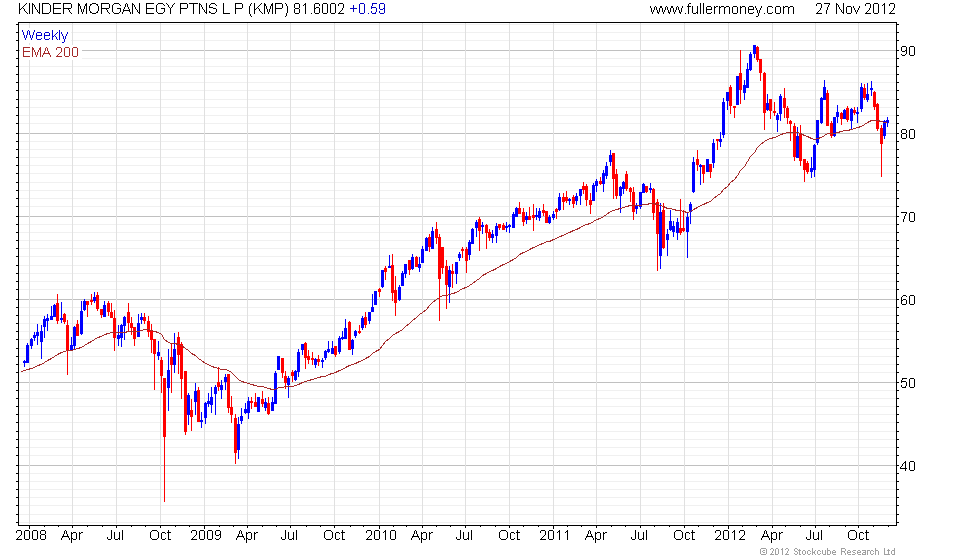This screenshot has height=560, width=980.
Task: Click the Oct label right before 2012
Action: pyautogui.click(x=684, y=535)
